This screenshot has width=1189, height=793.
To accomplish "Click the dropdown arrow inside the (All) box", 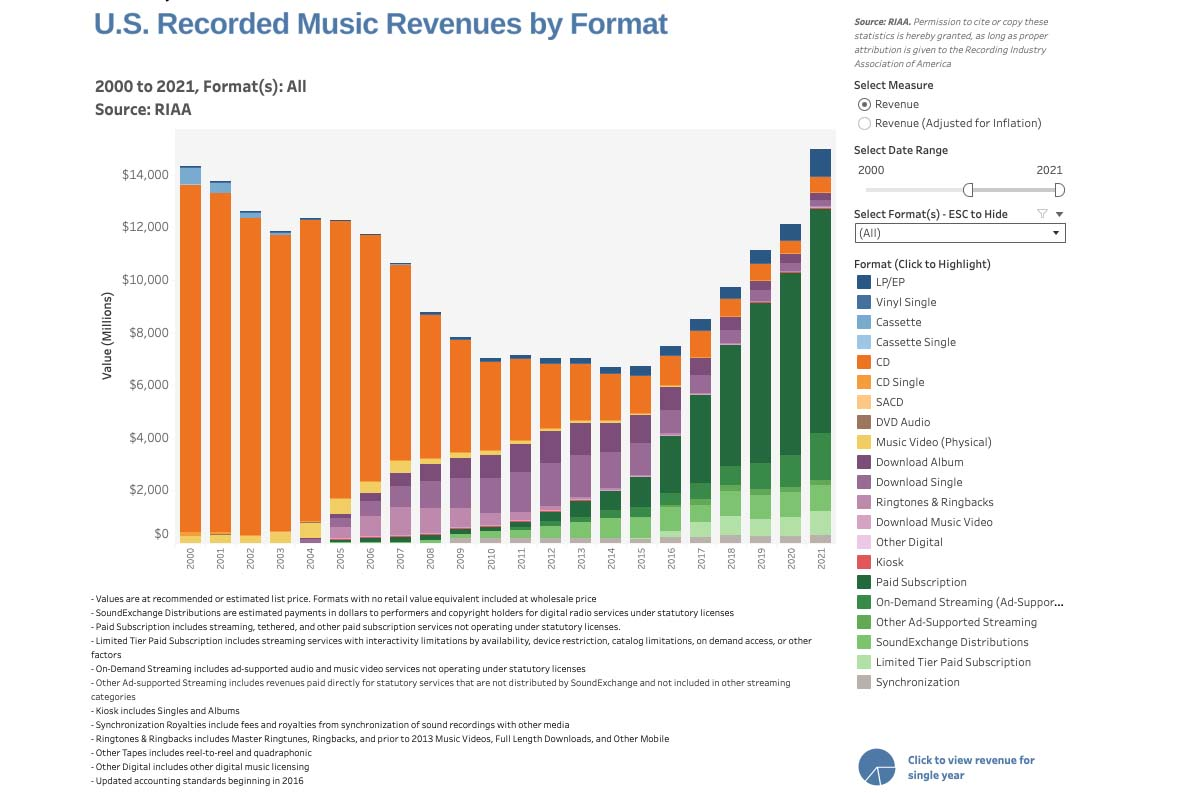I will [x=1056, y=234].
